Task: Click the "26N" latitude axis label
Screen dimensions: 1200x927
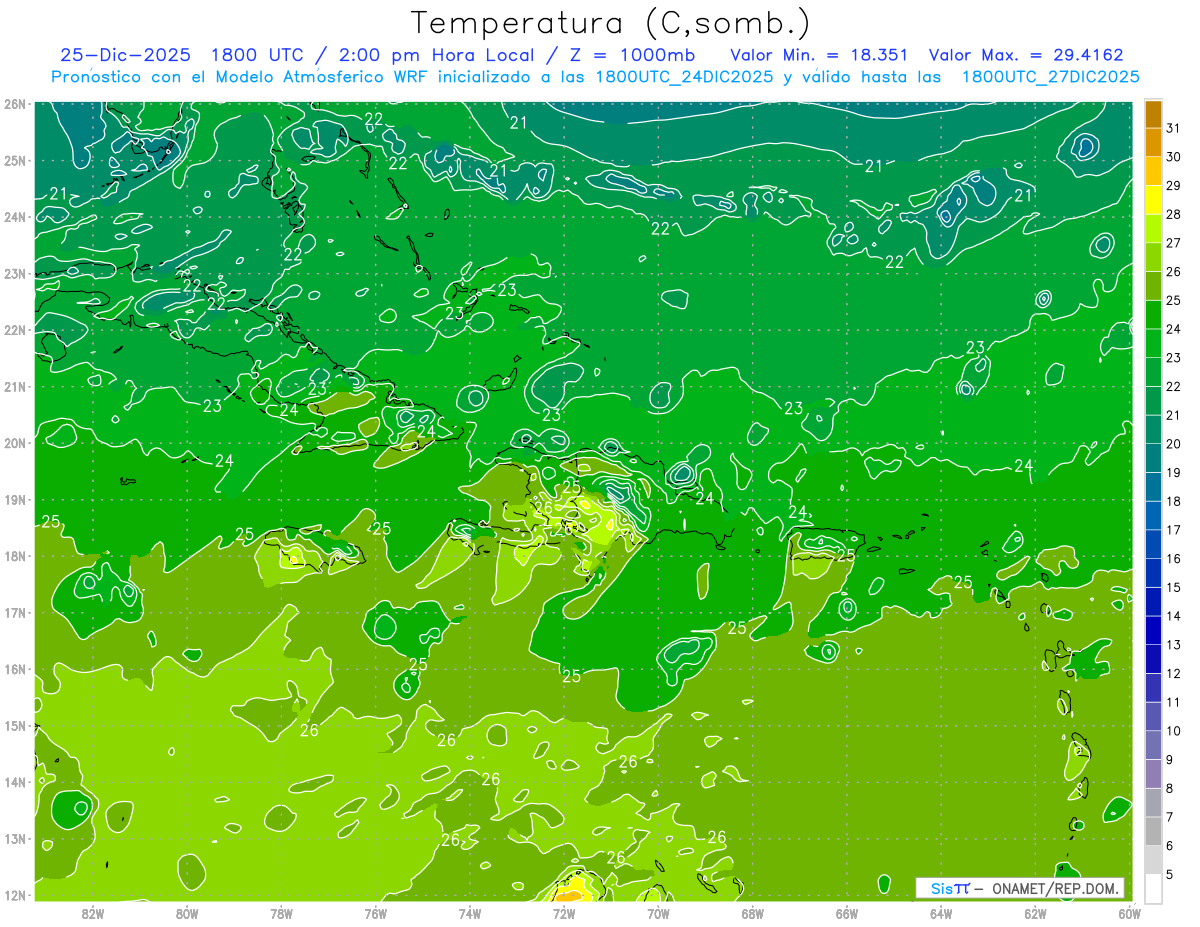Action: point(14,104)
